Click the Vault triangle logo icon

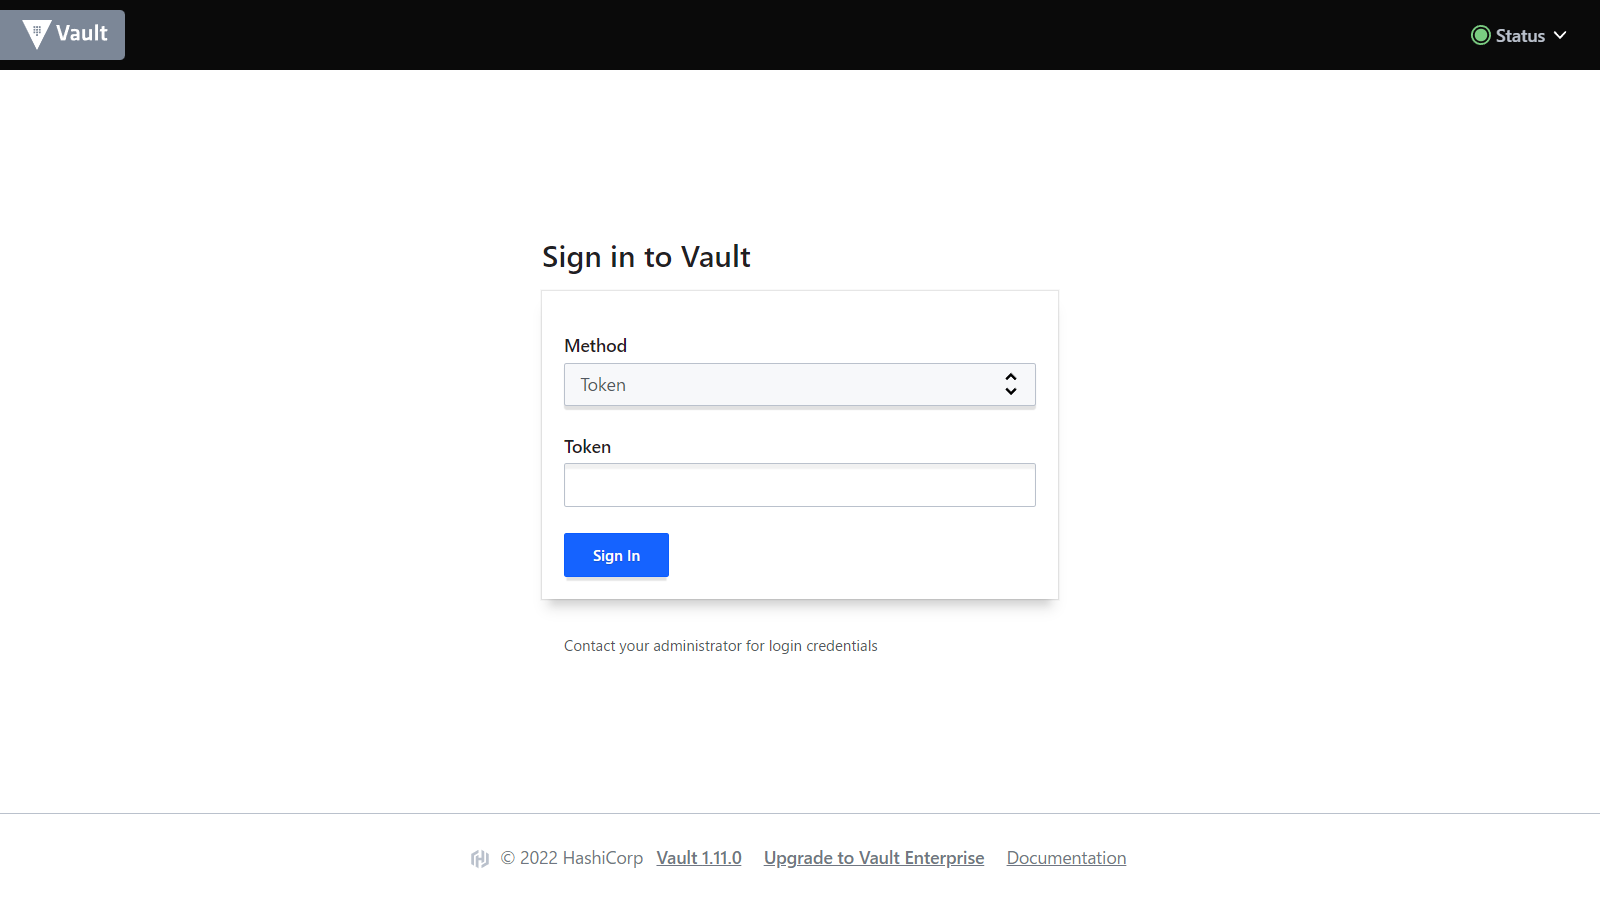[x=37, y=35]
